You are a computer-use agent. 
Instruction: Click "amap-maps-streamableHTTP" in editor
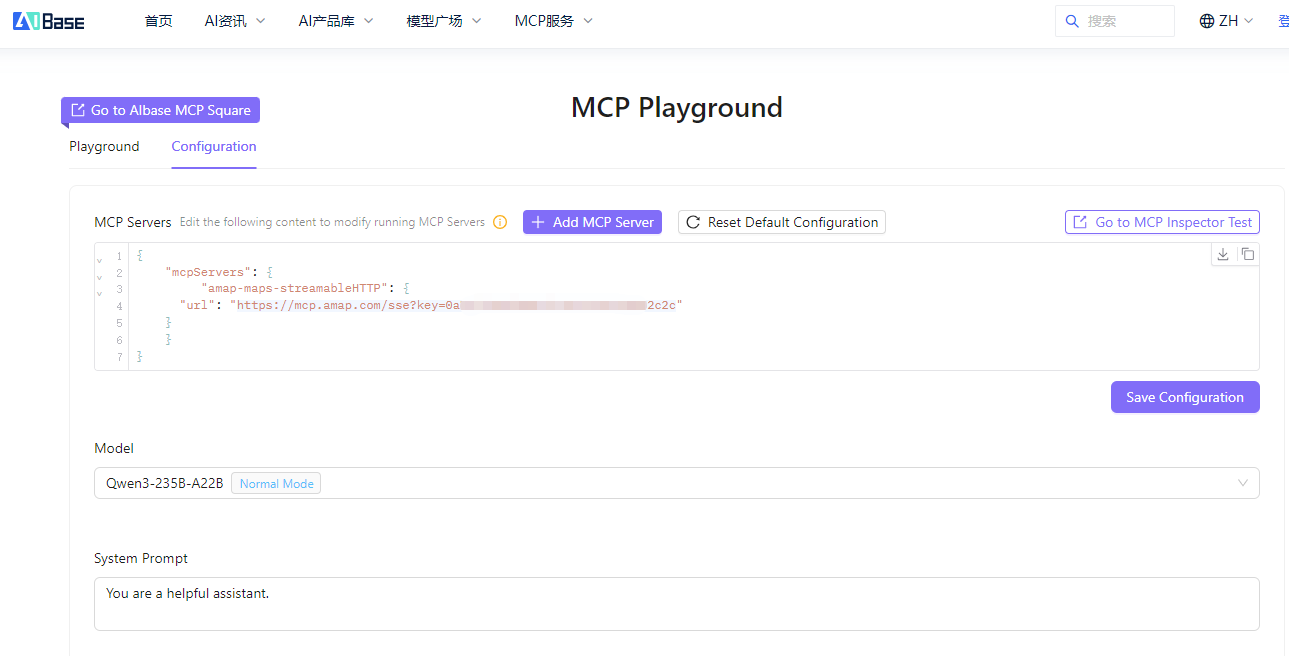[x=294, y=289]
